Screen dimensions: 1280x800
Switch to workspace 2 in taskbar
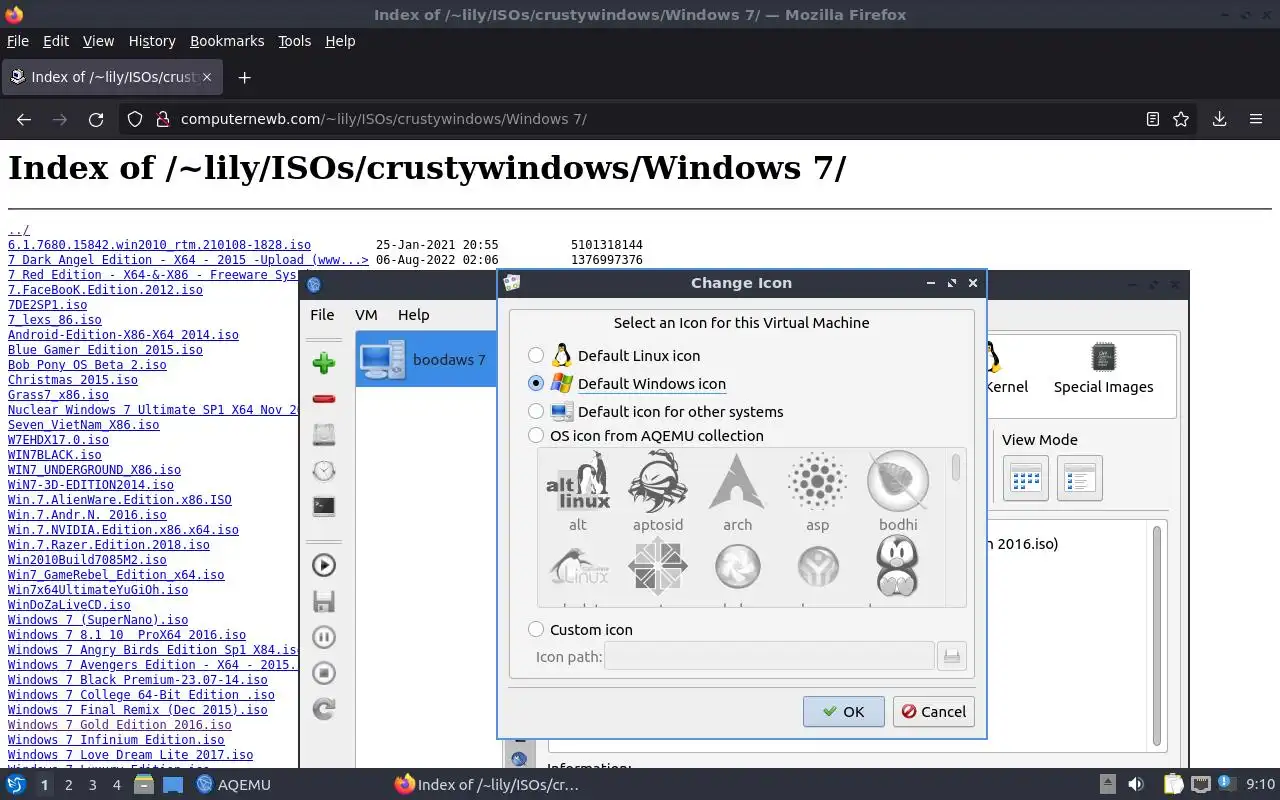coord(68,785)
